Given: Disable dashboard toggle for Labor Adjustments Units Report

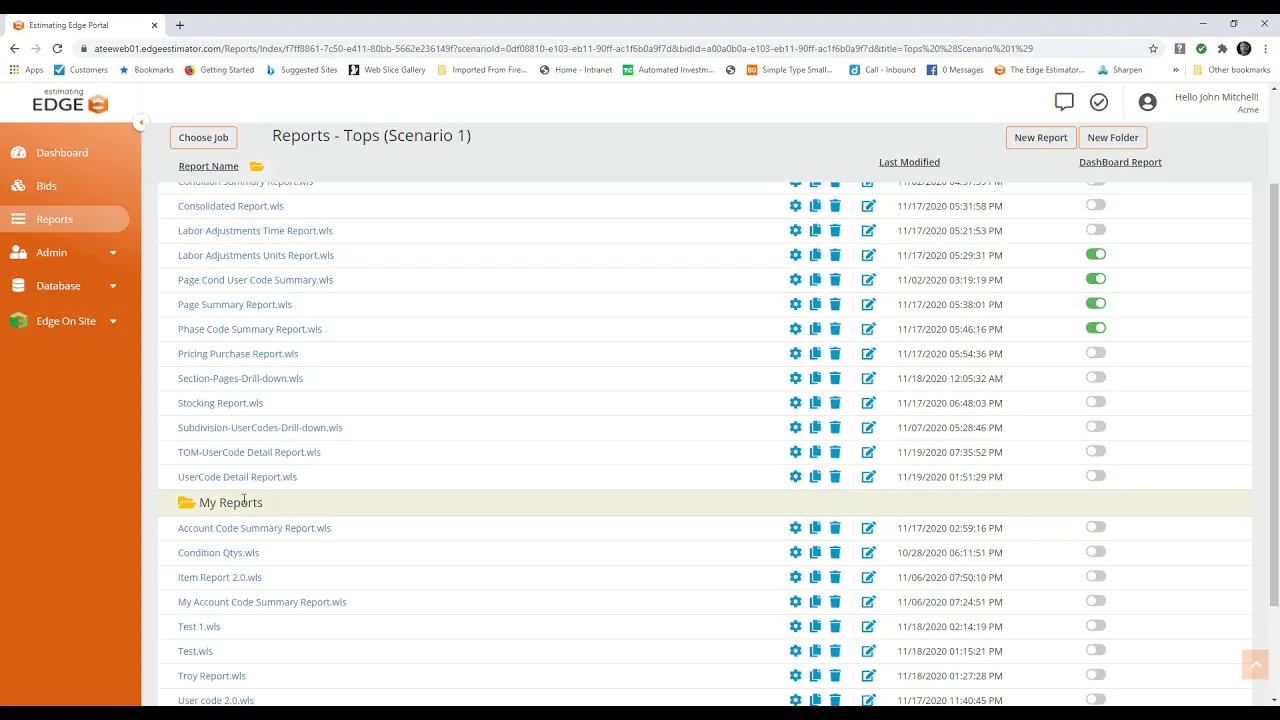Looking at the screenshot, I should (1096, 255).
